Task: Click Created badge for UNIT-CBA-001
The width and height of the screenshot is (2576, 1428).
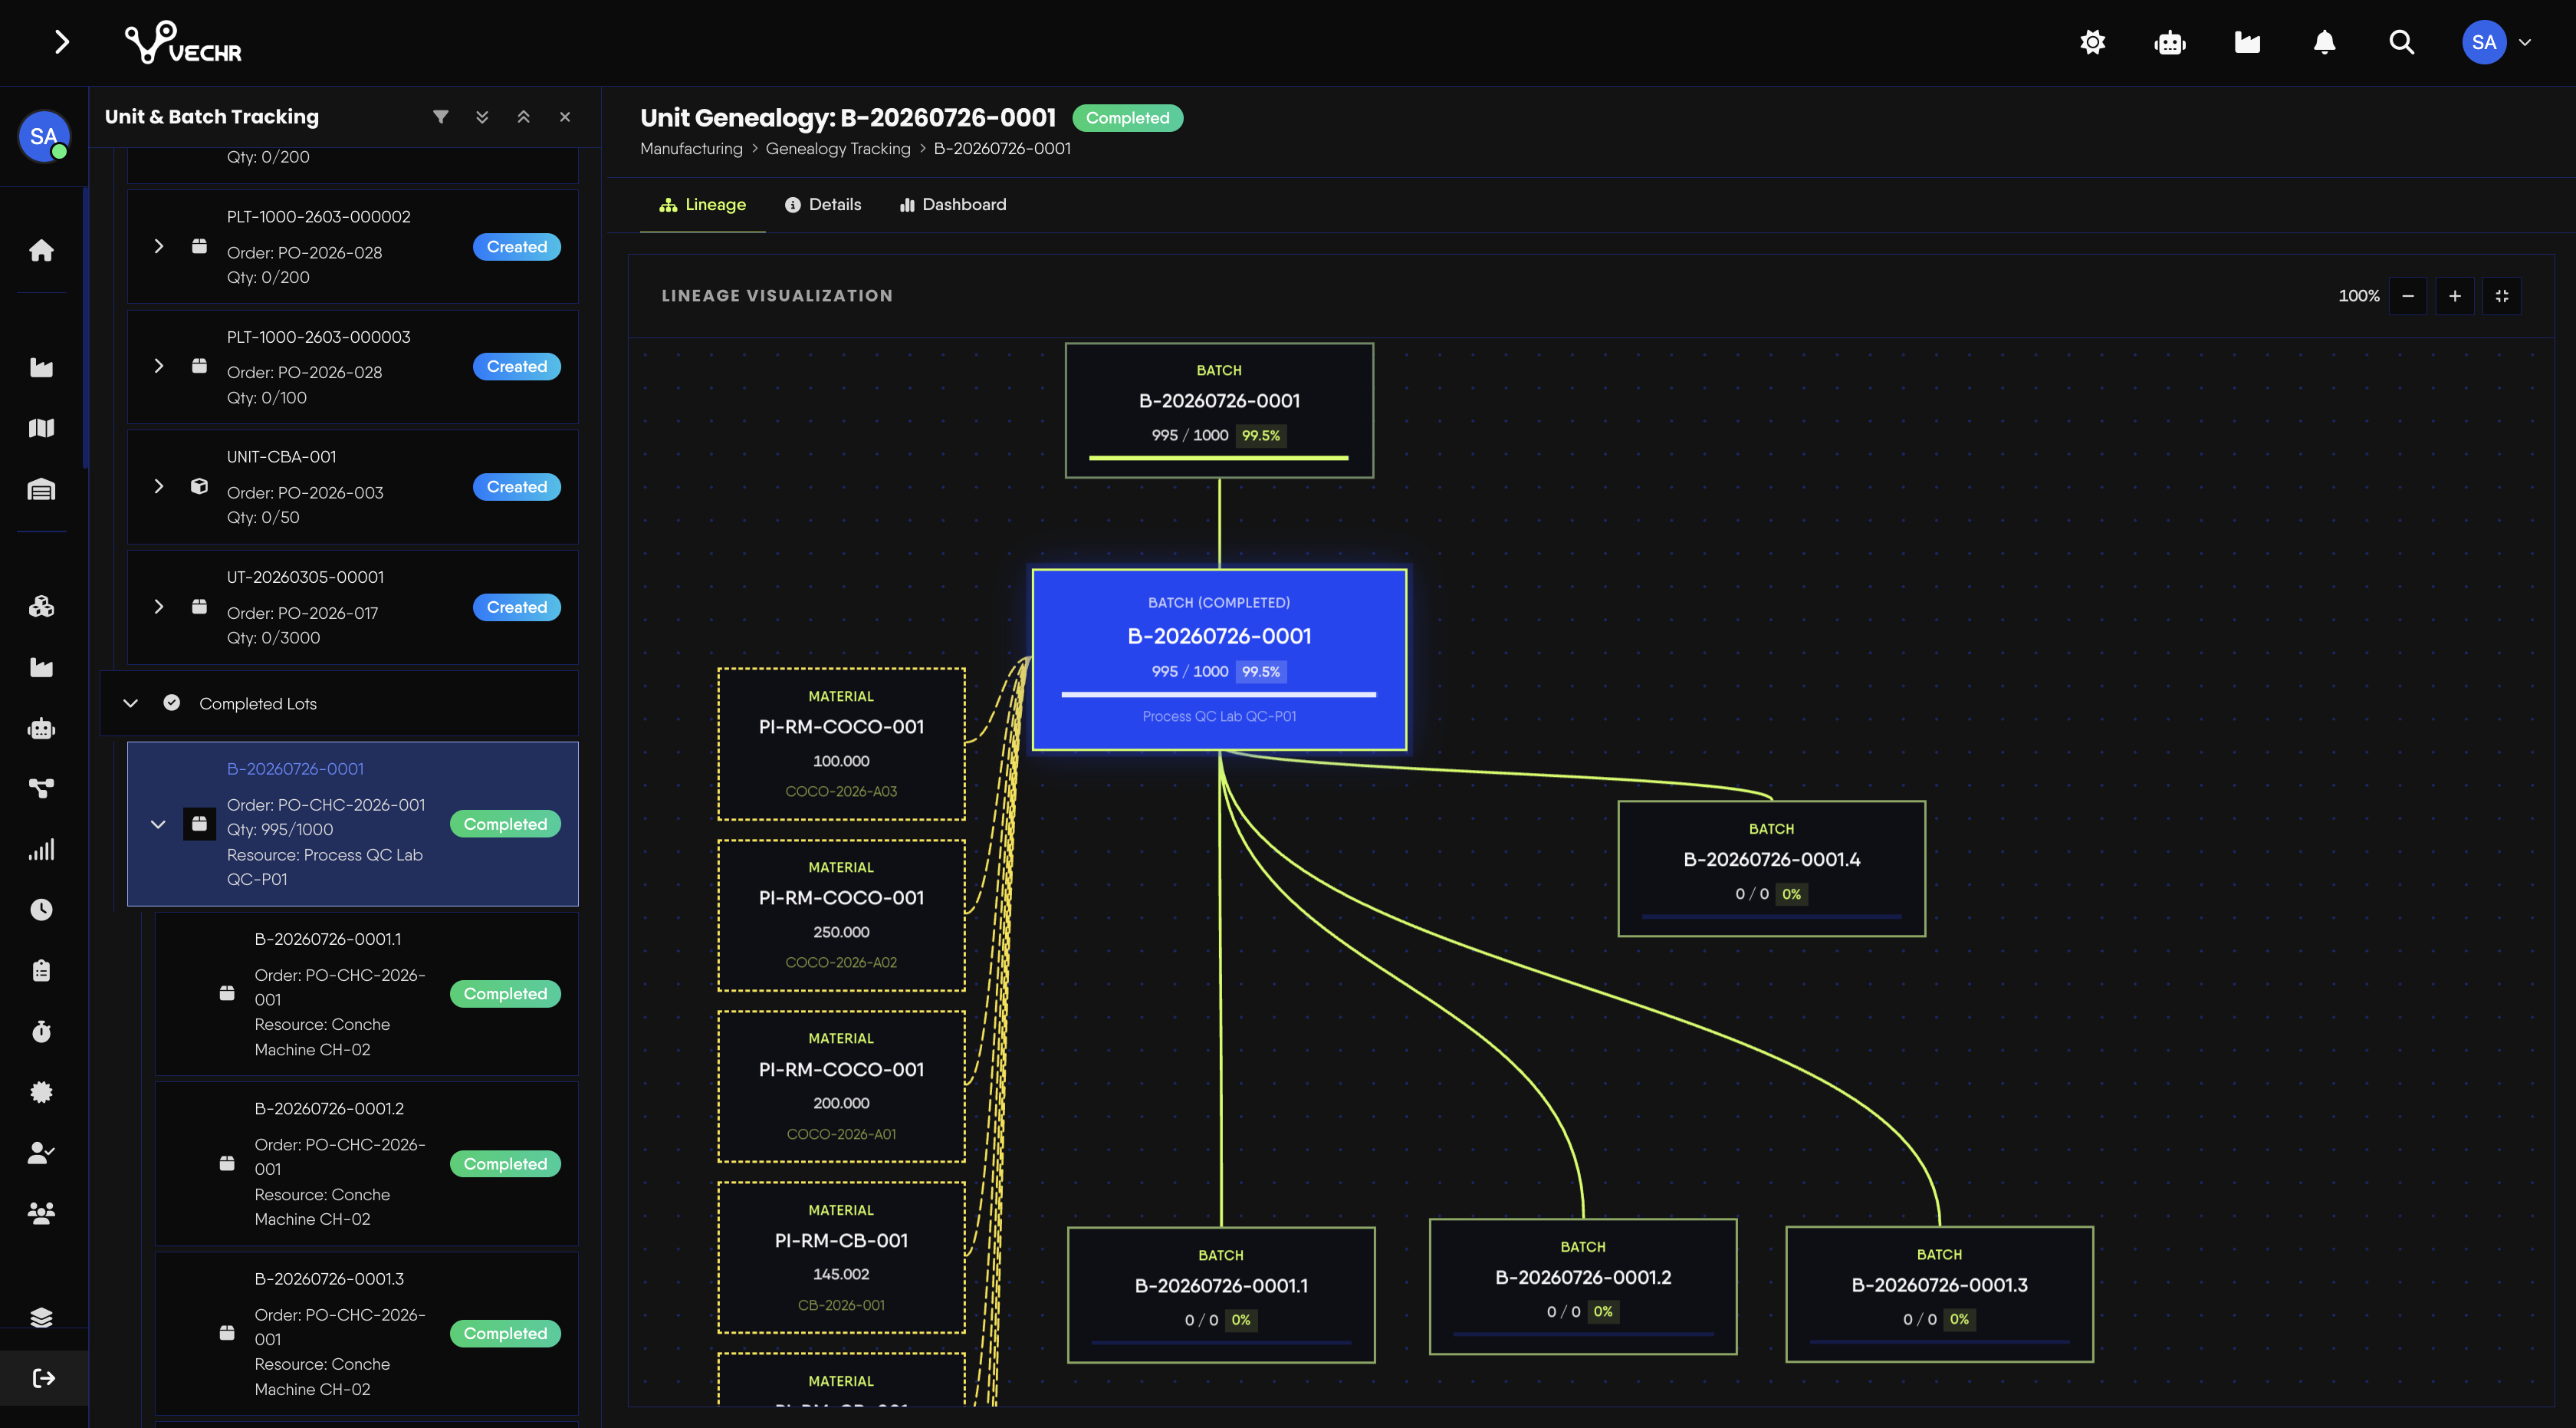Action: pyautogui.click(x=517, y=487)
